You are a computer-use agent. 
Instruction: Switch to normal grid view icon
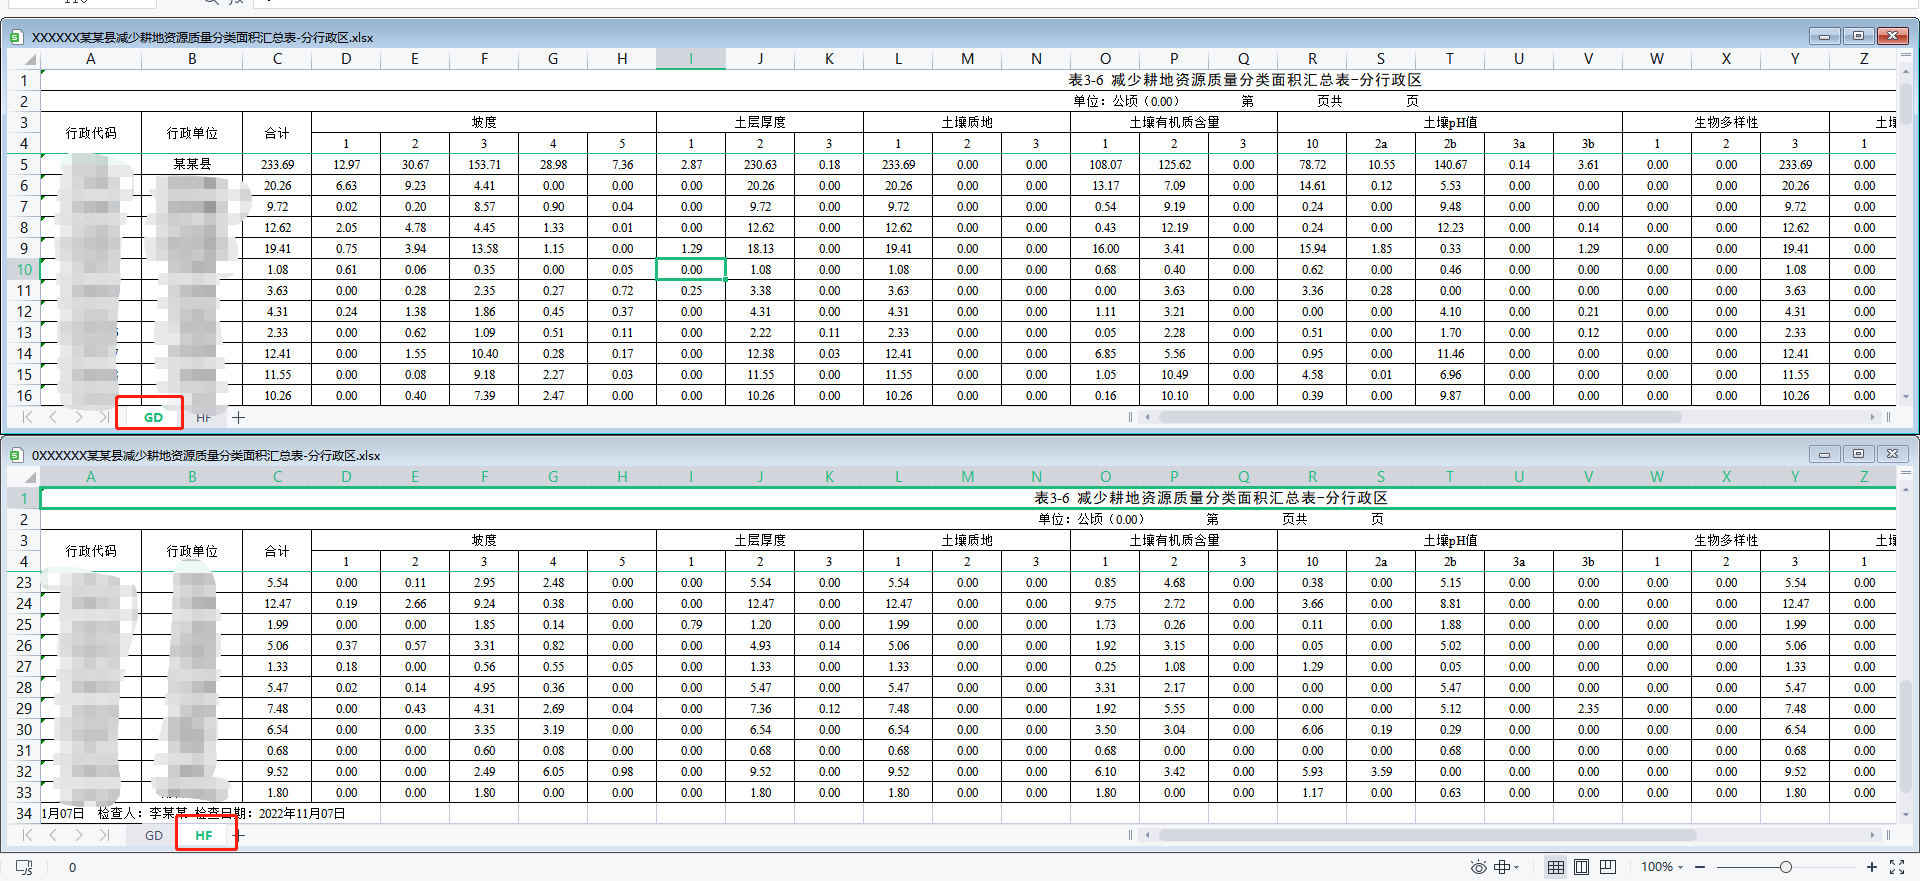point(1556,867)
